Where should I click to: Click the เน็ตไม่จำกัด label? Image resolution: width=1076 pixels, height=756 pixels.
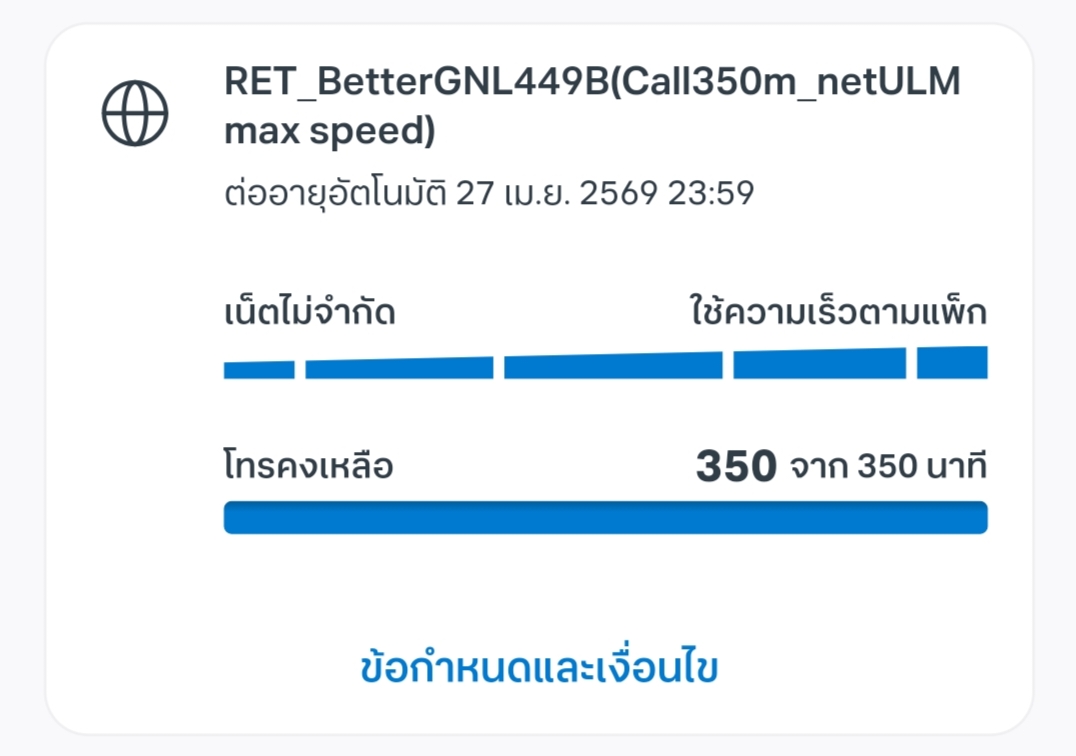(309, 312)
